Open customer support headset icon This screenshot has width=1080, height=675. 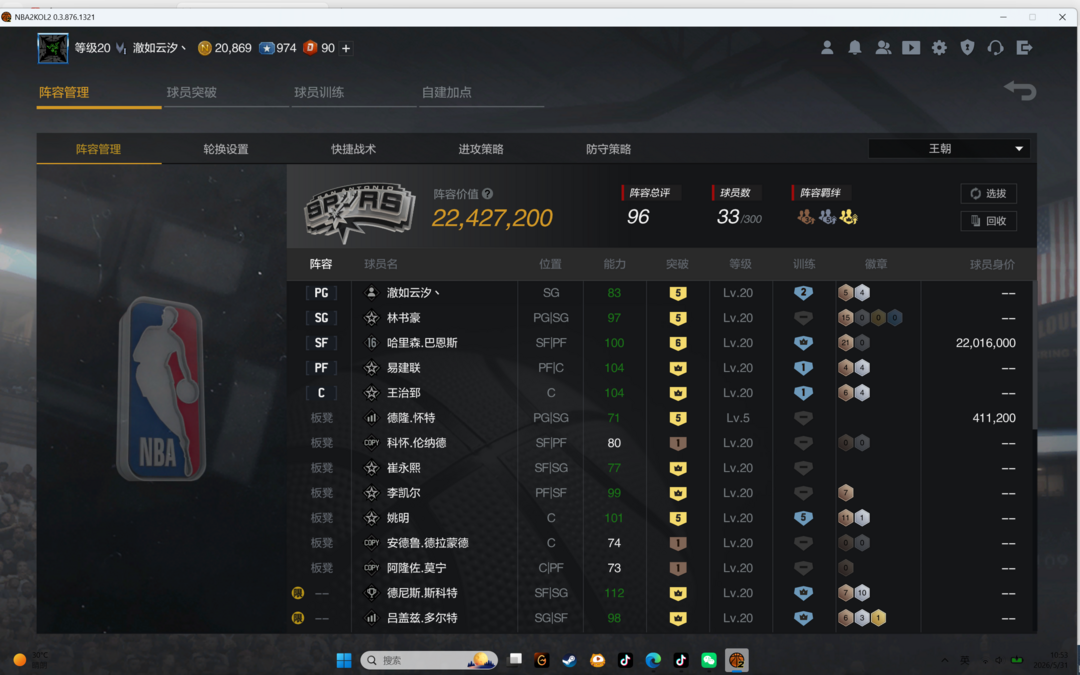pyautogui.click(x=995, y=48)
